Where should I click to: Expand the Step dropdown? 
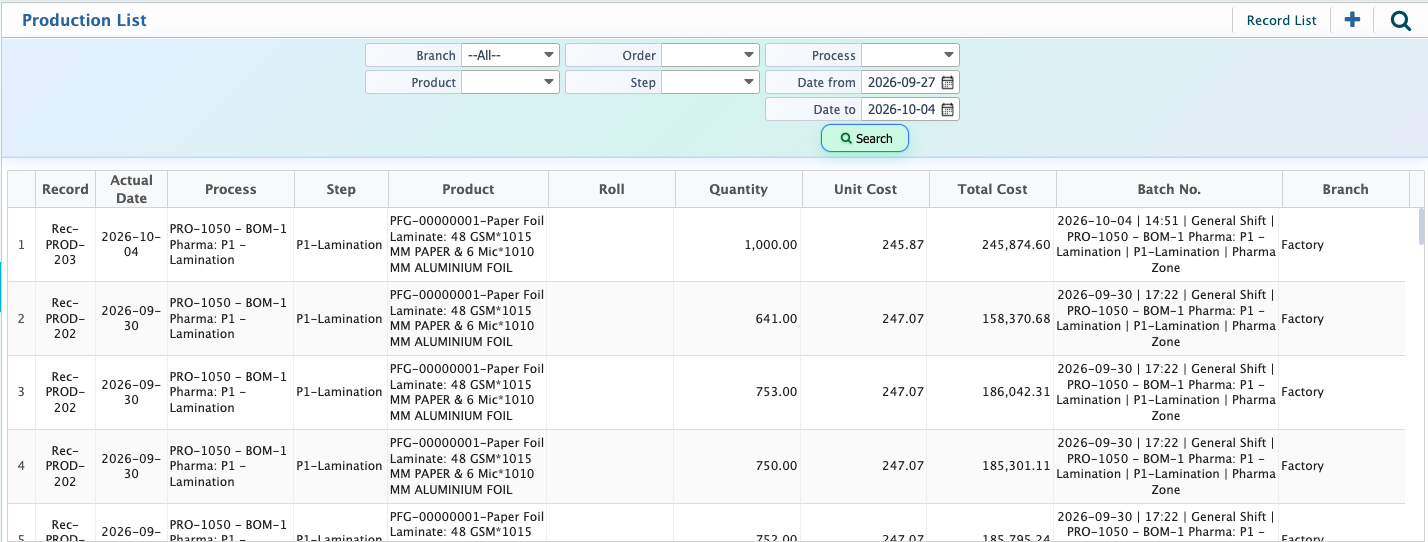click(710, 82)
